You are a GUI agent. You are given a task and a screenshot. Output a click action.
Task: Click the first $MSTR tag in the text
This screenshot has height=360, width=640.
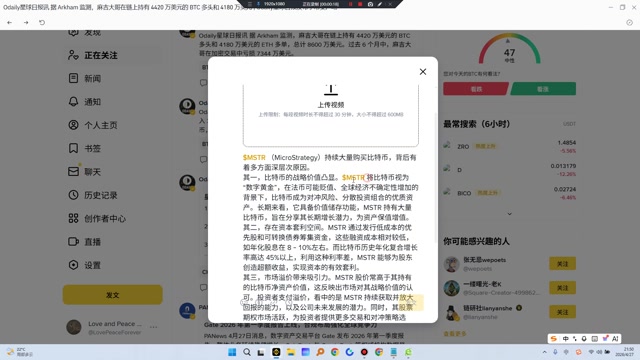tap(254, 158)
